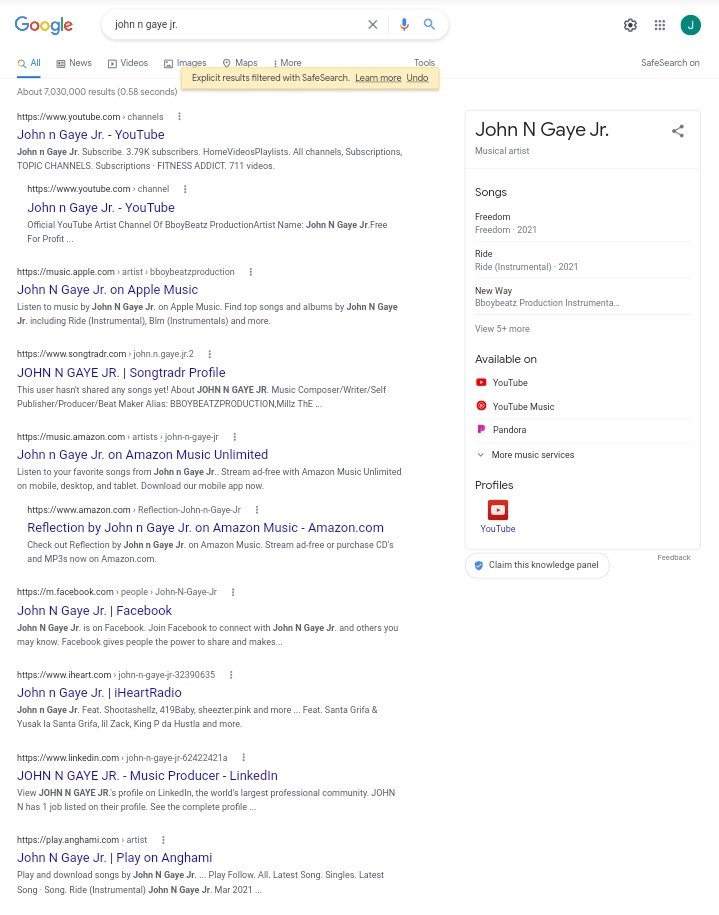Open the three-dot menu beside the linkedin.com result

coord(243,758)
